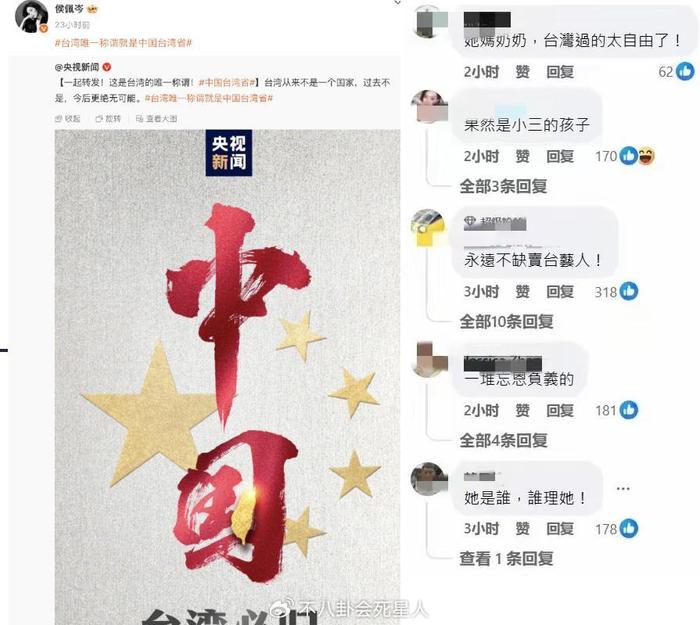Click 回复 under the 她是誰，誰理她 comment
The image size is (700, 625).
point(560,529)
